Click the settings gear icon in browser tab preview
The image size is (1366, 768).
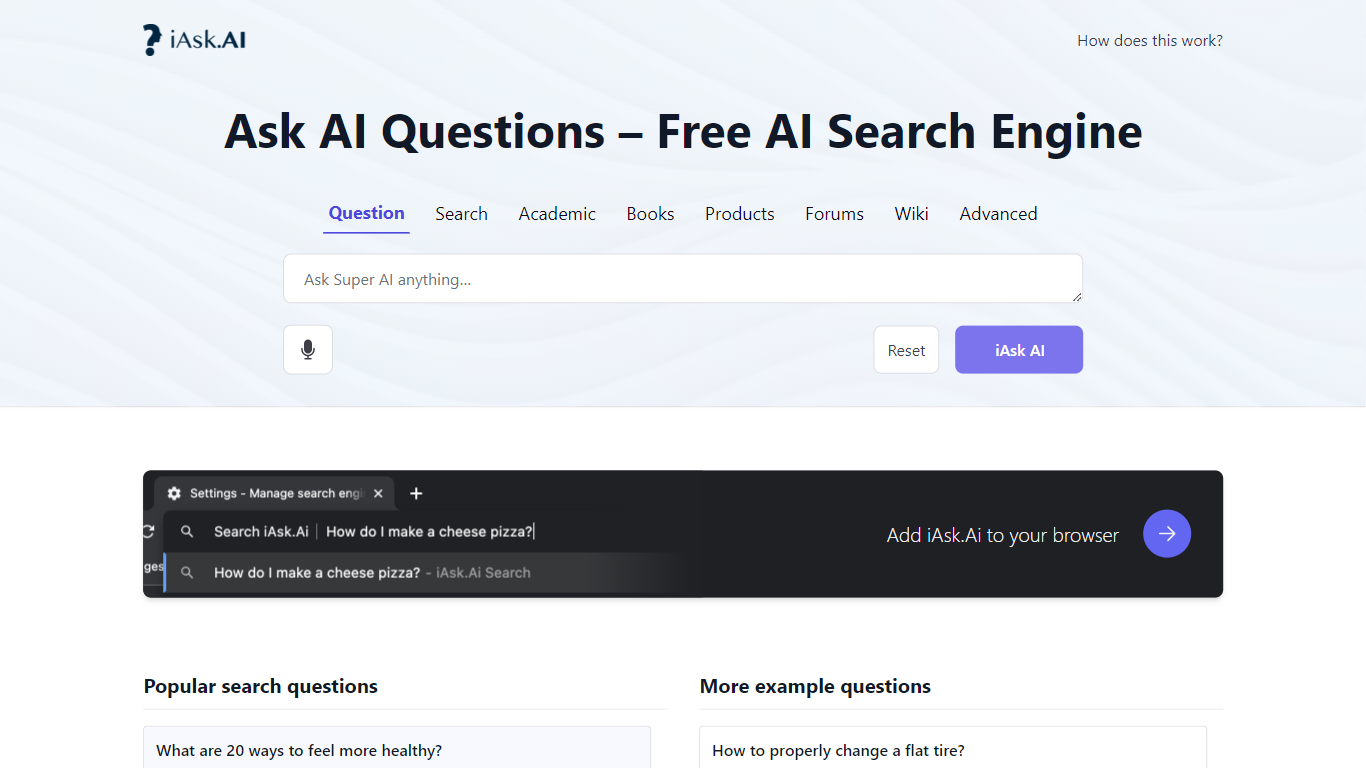(x=174, y=493)
